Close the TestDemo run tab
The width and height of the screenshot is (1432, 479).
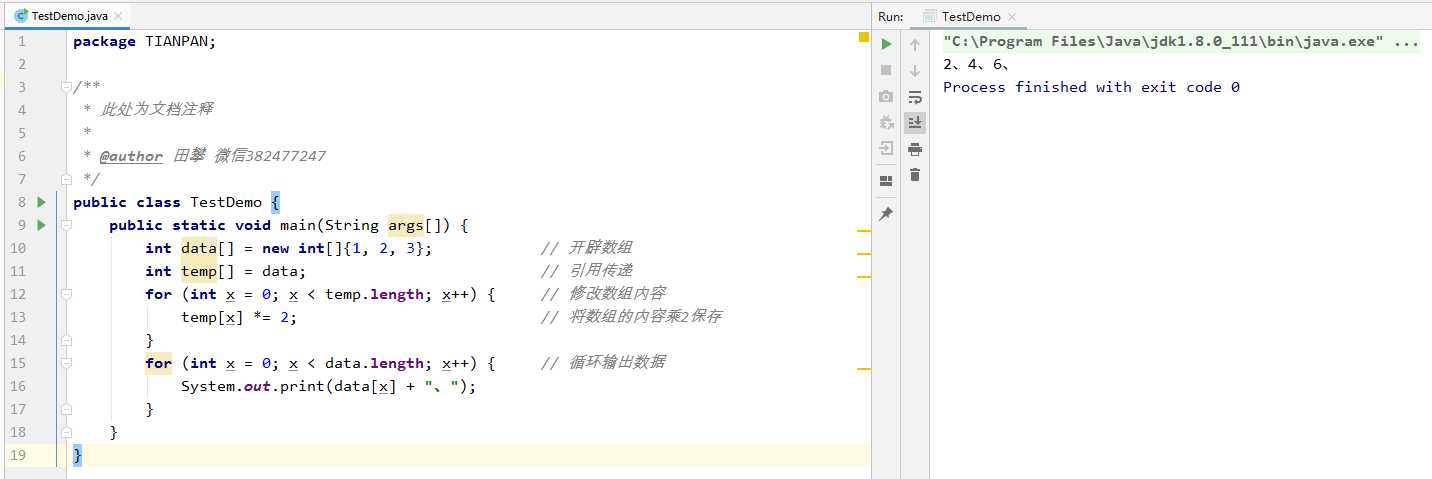coord(1011,17)
